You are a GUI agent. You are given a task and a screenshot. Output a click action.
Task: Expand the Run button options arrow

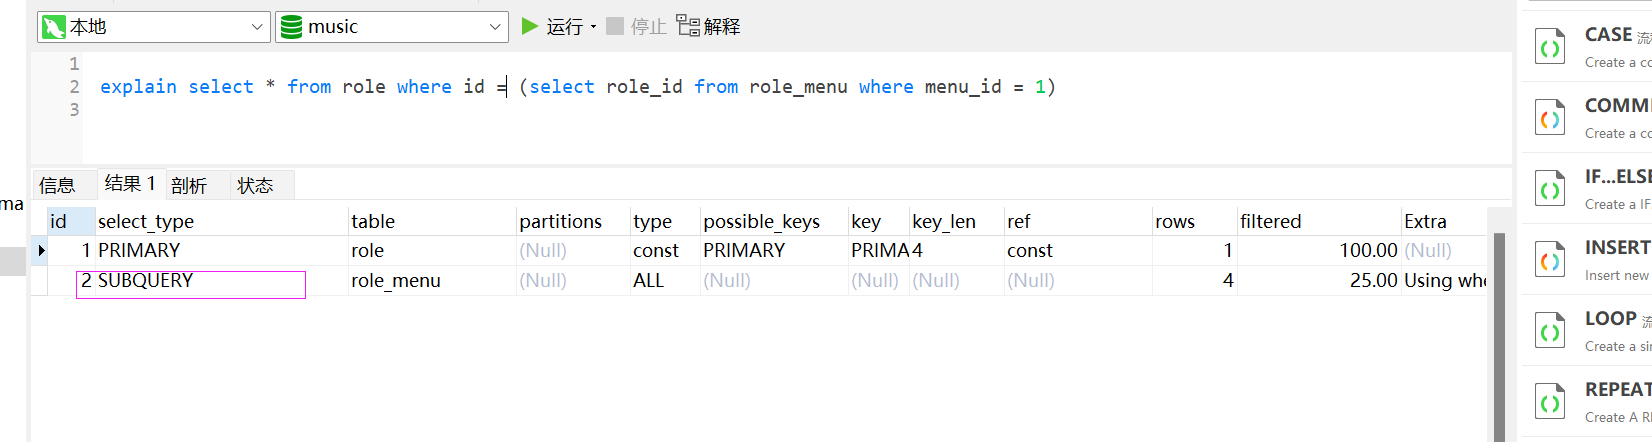(594, 27)
